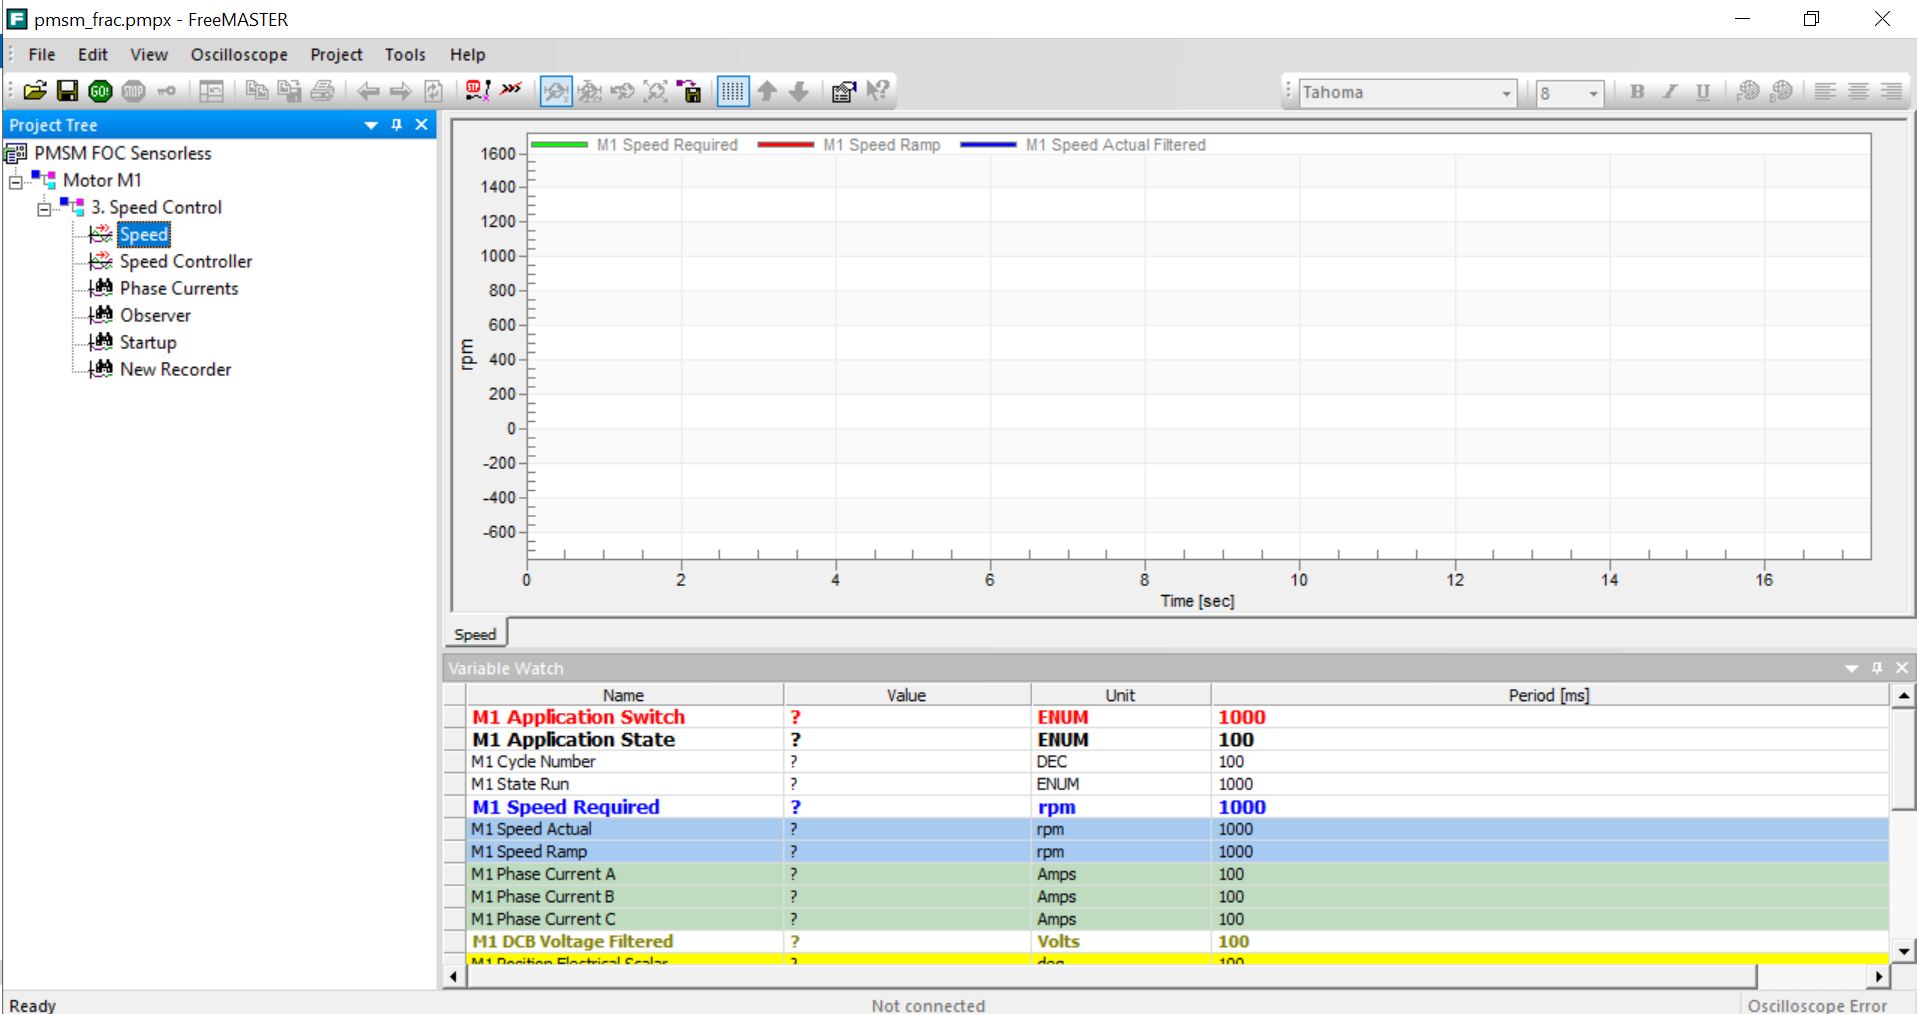
Task: Open the Tahoma font dropdown
Action: pyautogui.click(x=1506, y=93)
